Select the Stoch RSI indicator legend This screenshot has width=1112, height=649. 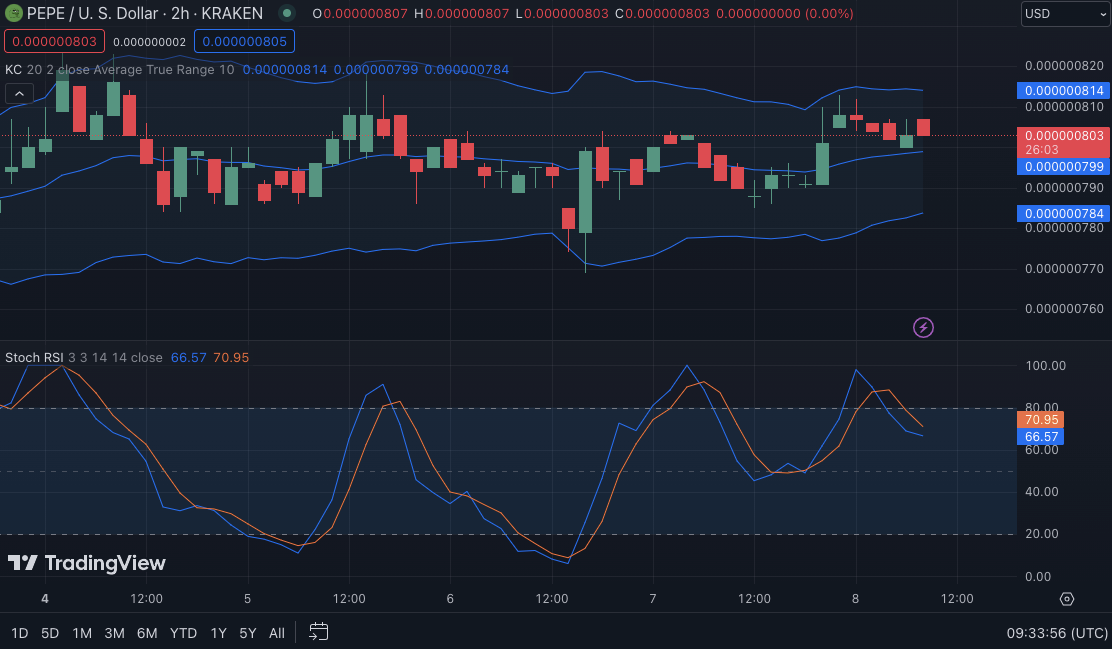coord(34,357)
